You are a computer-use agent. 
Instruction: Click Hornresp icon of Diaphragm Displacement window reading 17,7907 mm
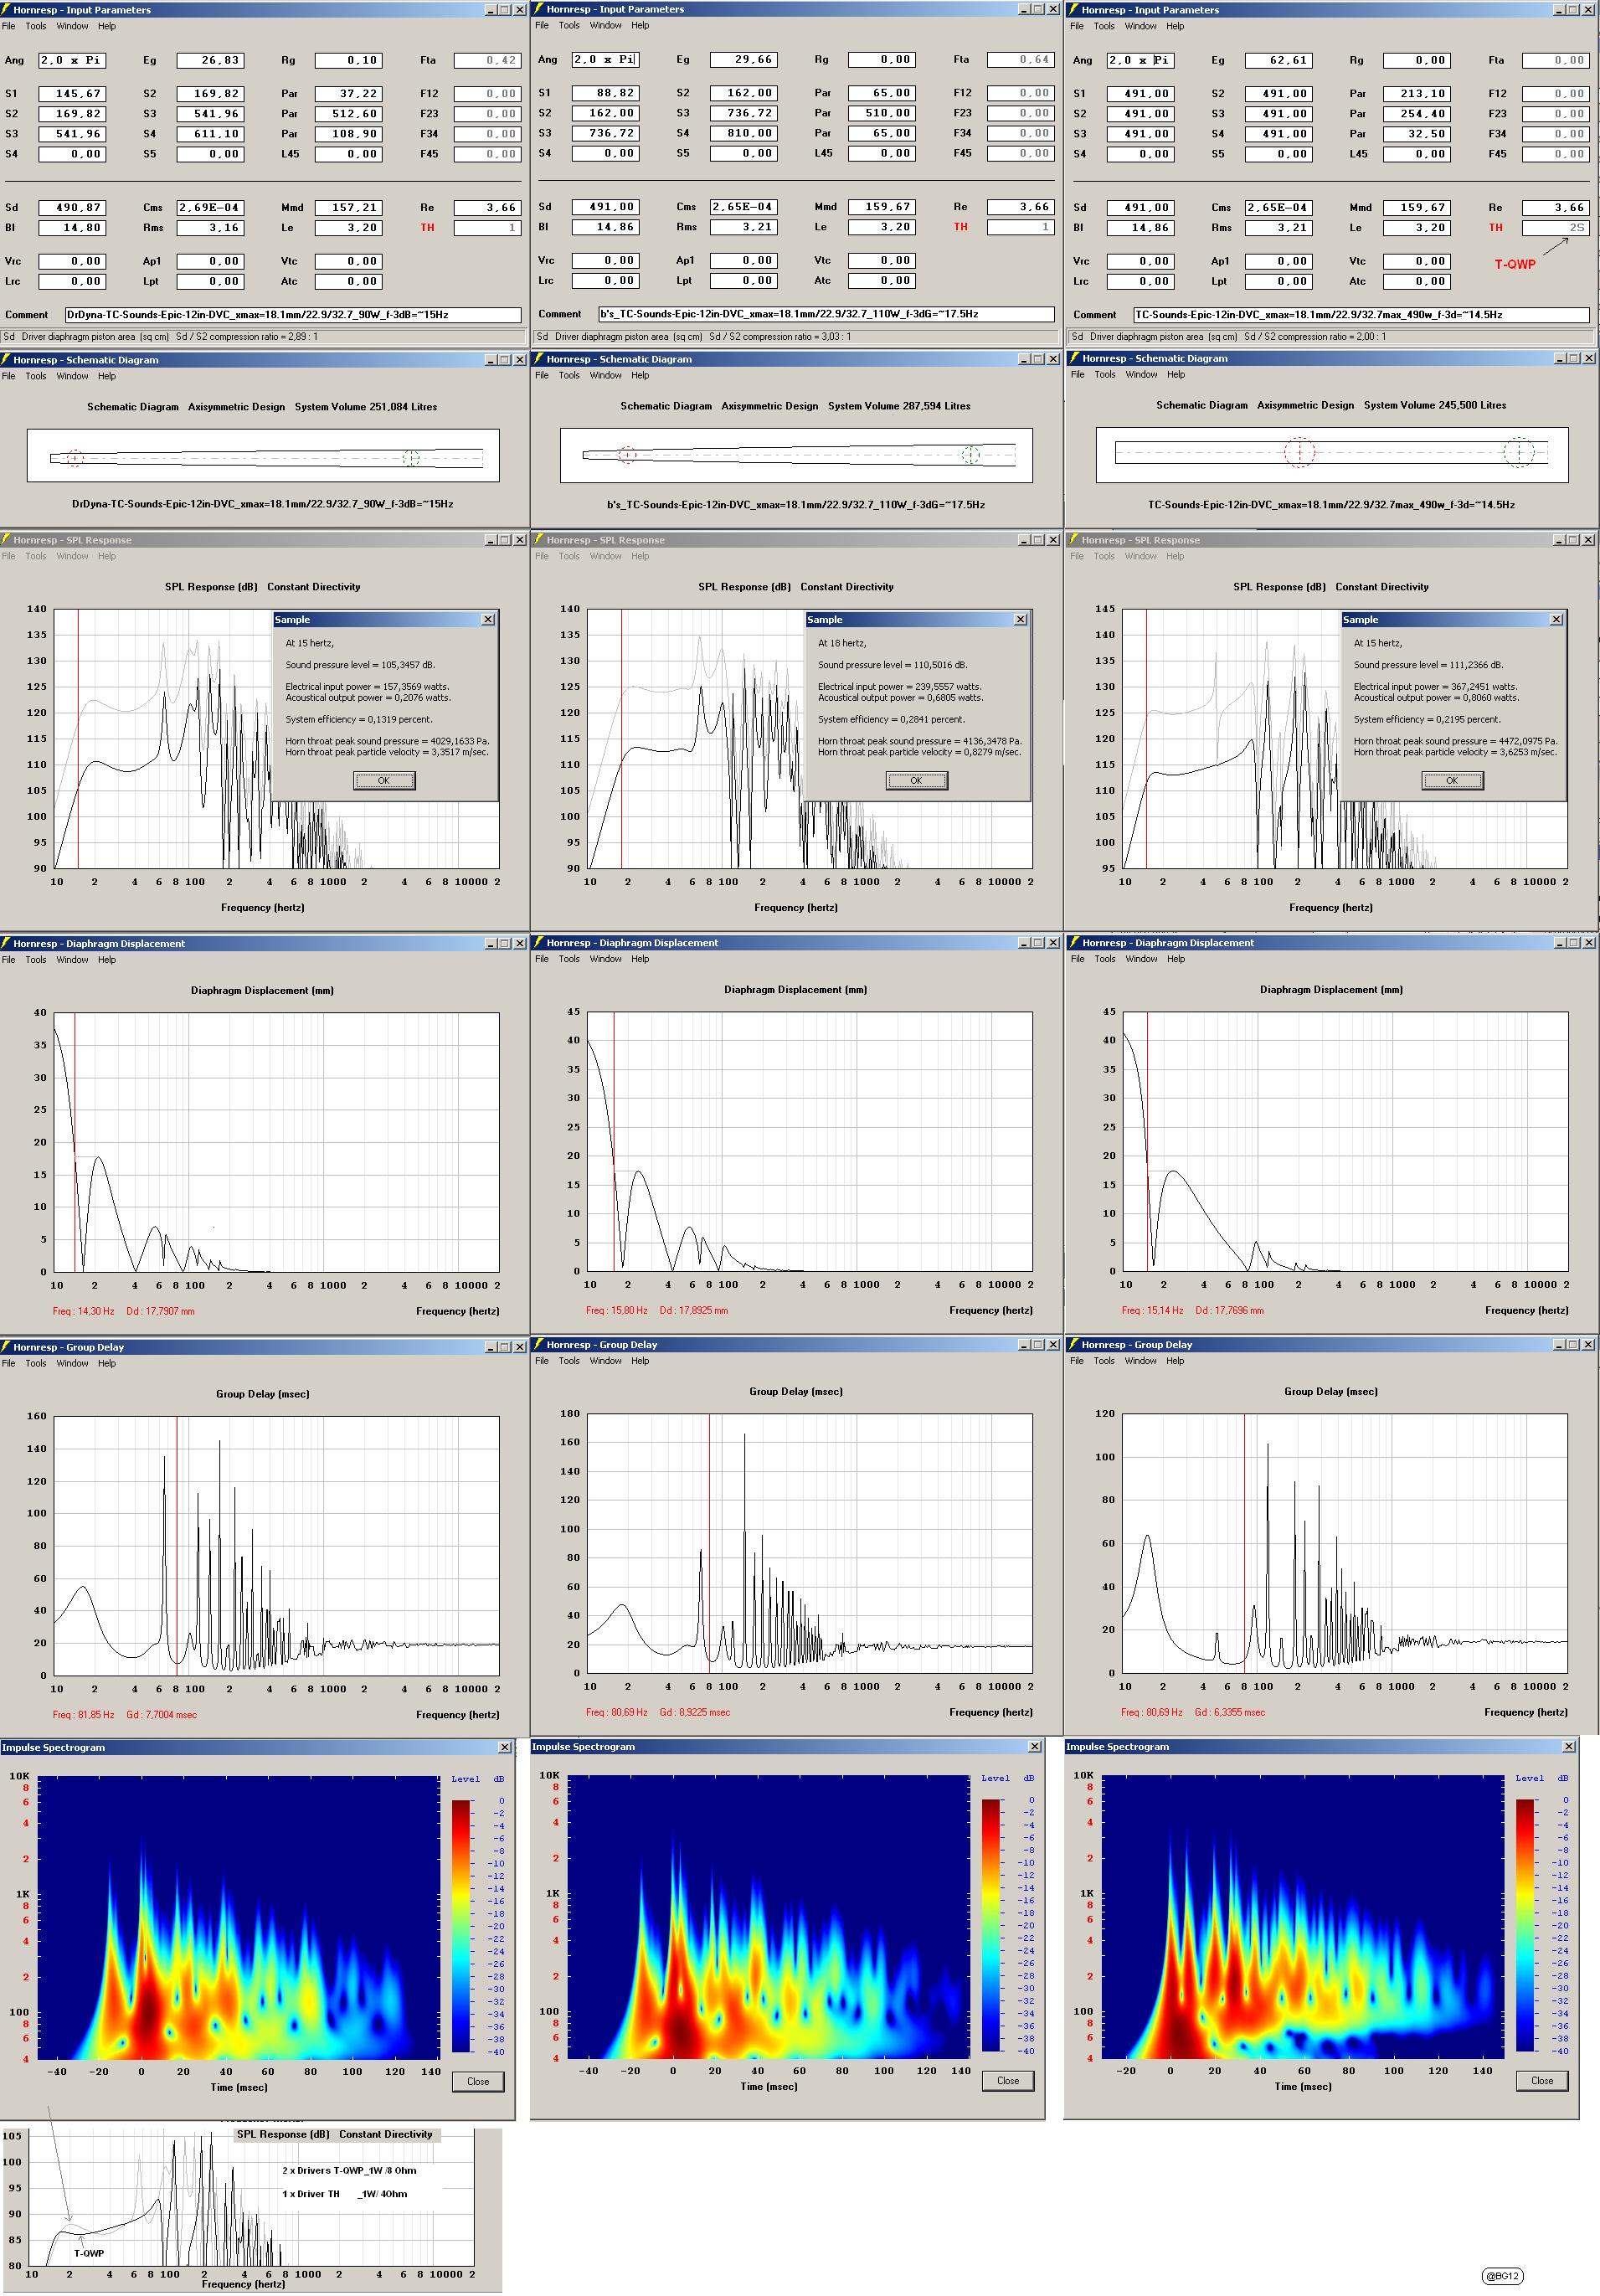[x=6, y=944]
